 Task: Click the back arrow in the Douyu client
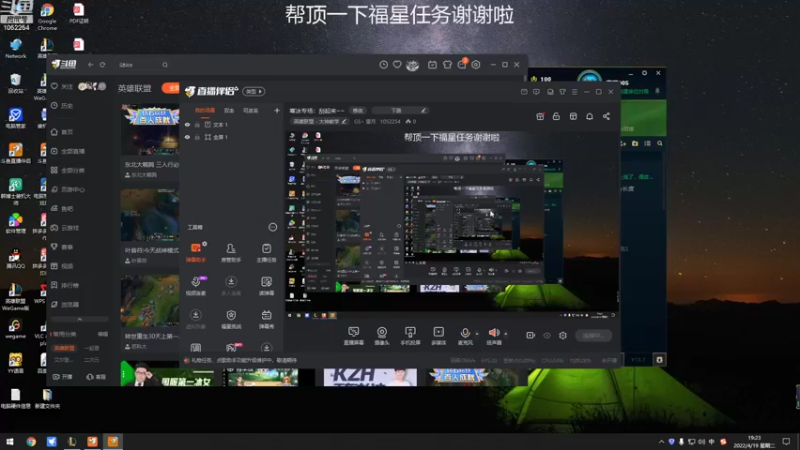coord(90,65)
